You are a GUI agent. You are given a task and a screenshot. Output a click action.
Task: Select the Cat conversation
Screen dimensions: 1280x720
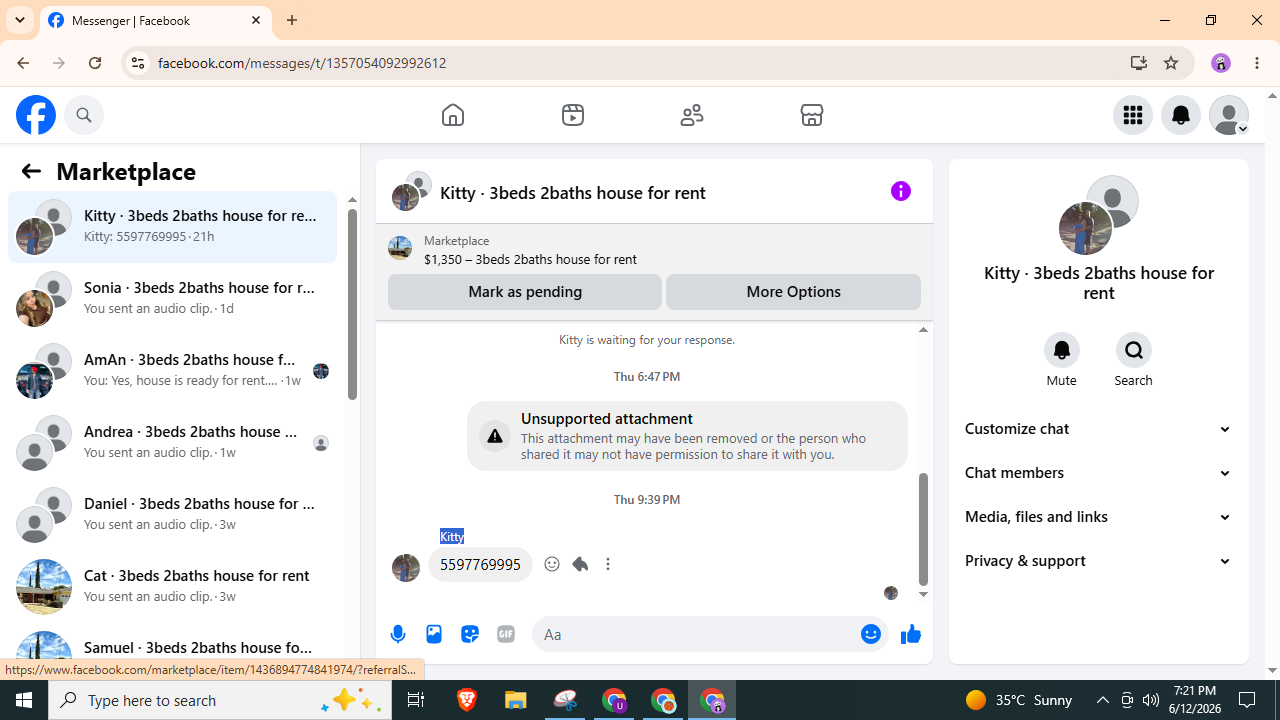[172, 586]
